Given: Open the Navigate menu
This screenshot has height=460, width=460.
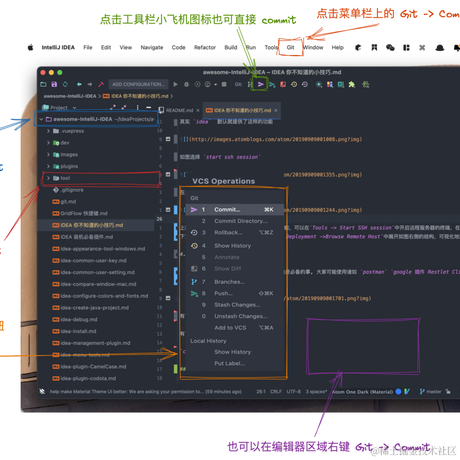Looking at the screenshot, I should point(152,47).
